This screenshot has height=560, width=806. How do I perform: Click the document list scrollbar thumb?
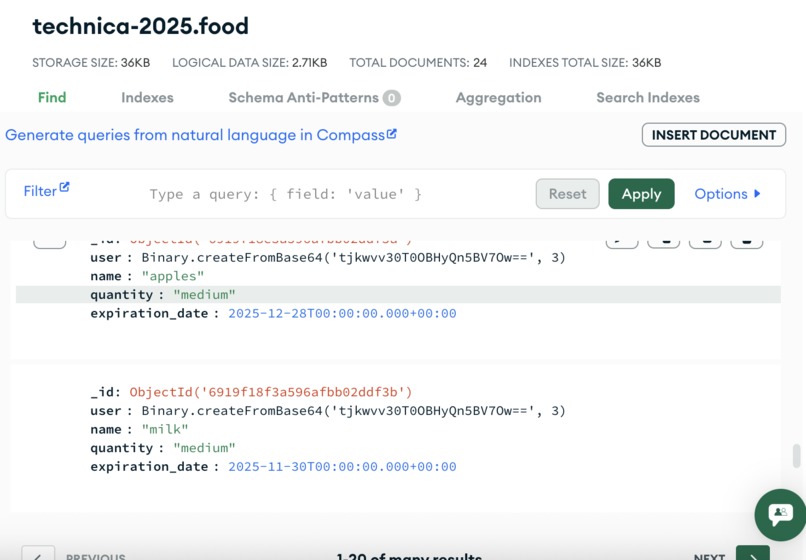click(797, 456)
